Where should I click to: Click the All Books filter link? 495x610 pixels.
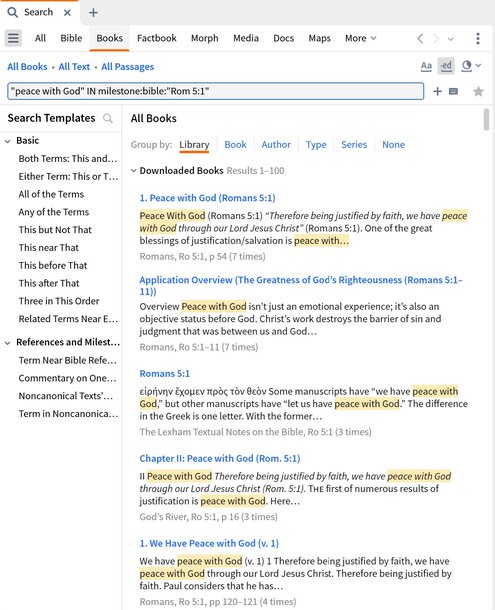click(x=27, y=67)
